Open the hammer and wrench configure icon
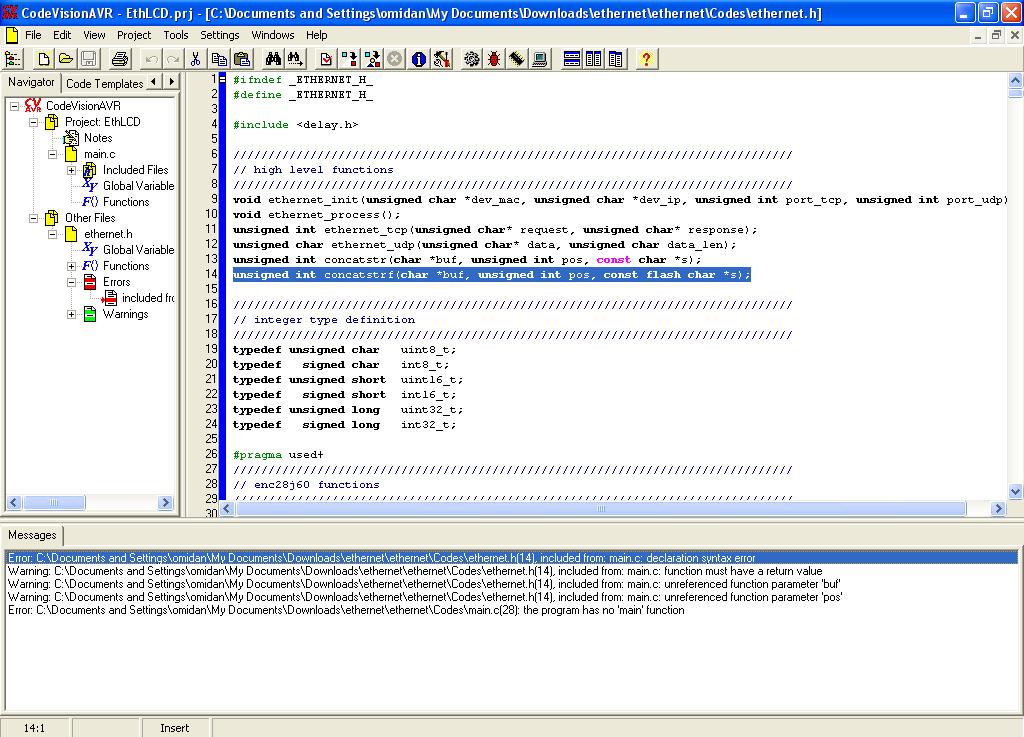Screen dimensions: 1024x737 coord(441,59)
